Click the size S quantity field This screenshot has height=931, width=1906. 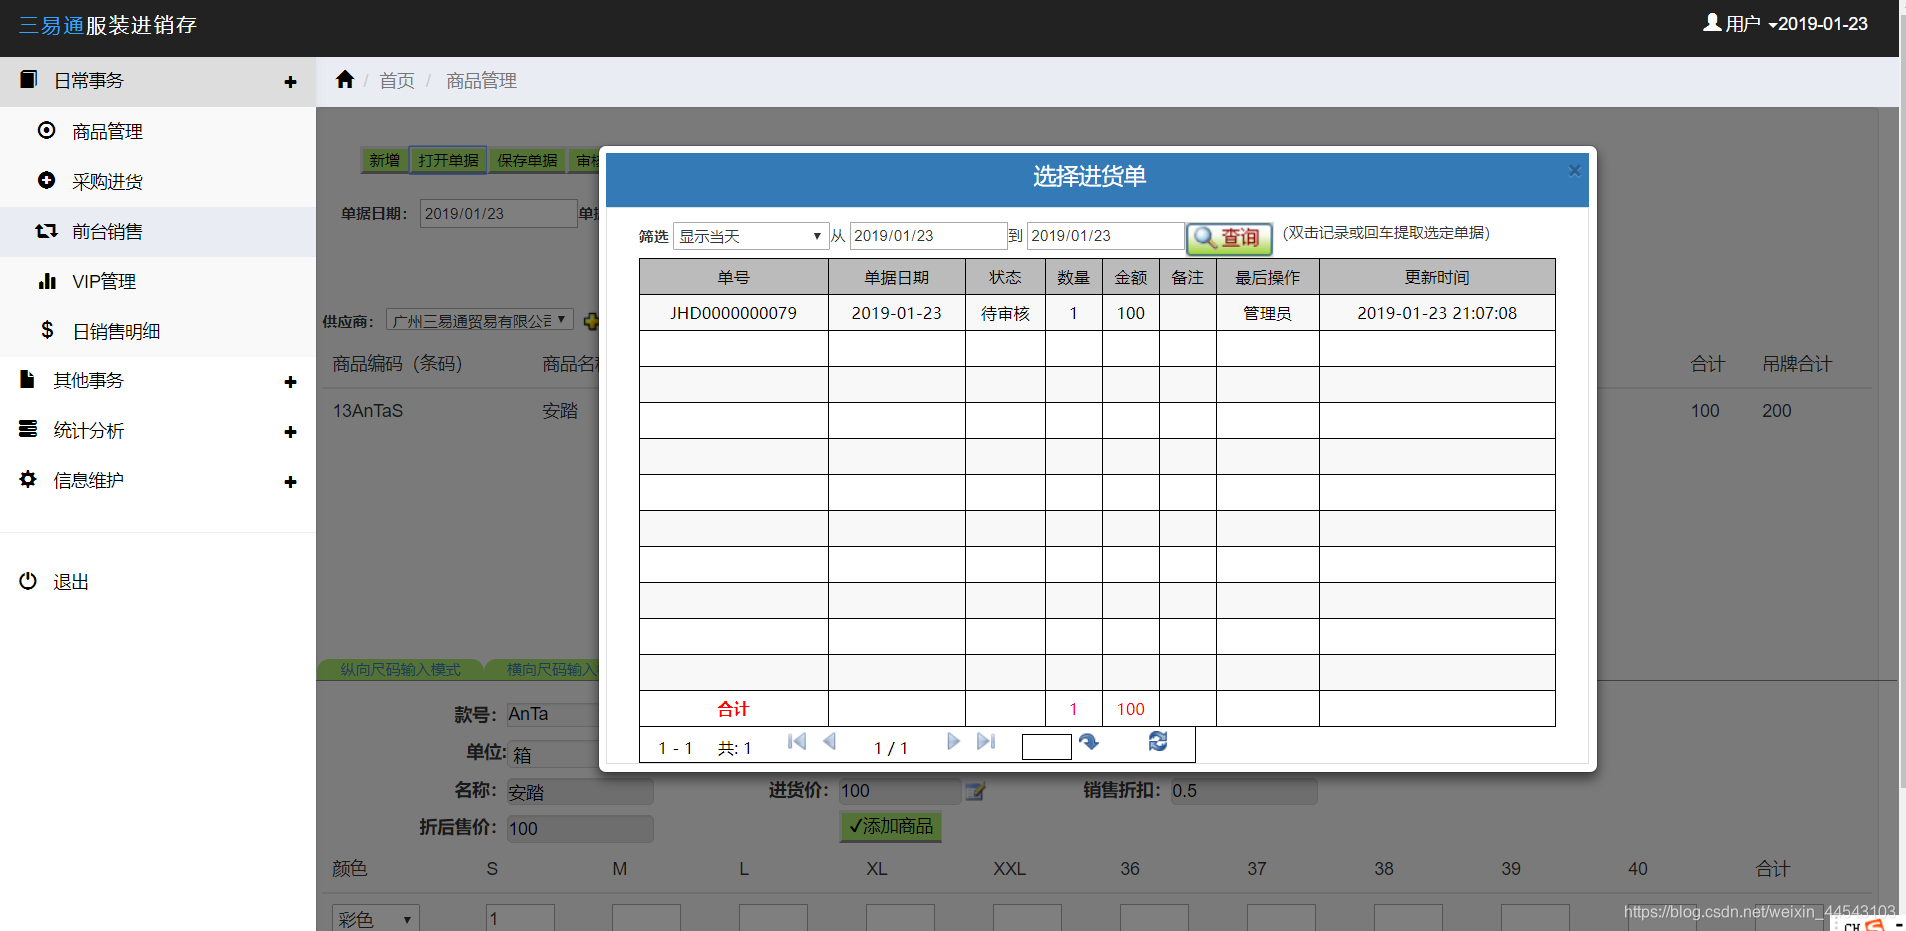click(521, 918)
